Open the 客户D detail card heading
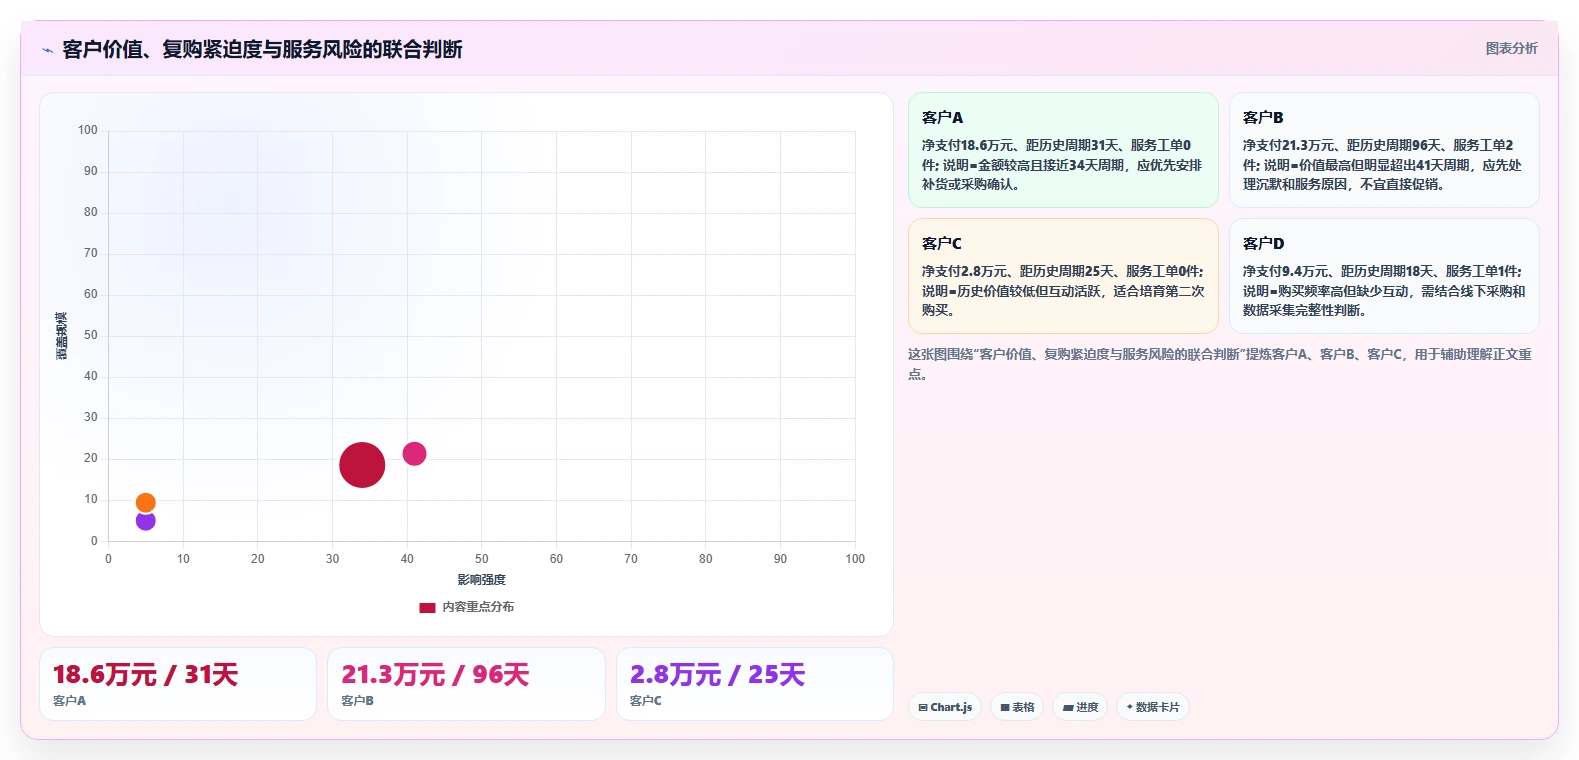 1264,243
